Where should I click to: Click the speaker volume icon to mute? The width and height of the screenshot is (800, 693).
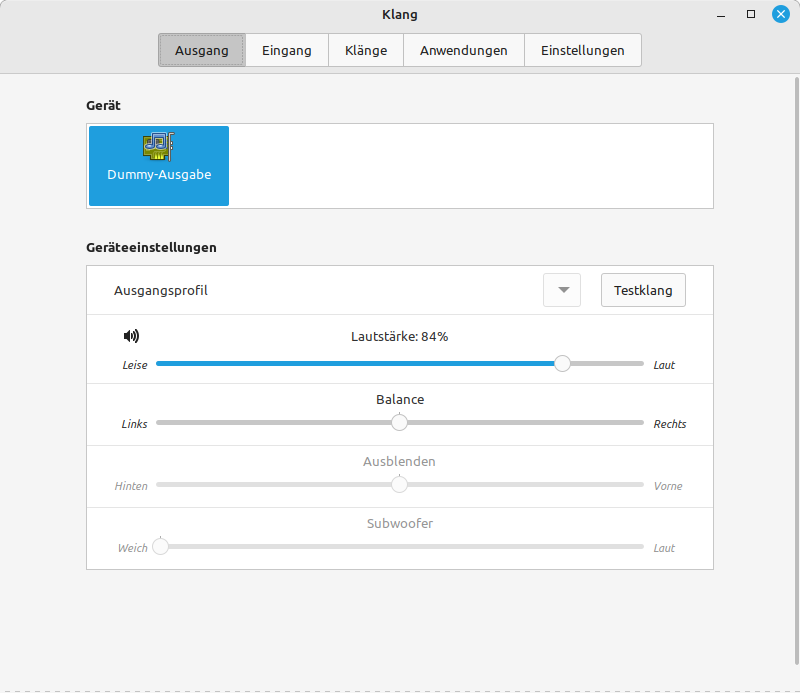pyautogui.click(x=131, y=336)
